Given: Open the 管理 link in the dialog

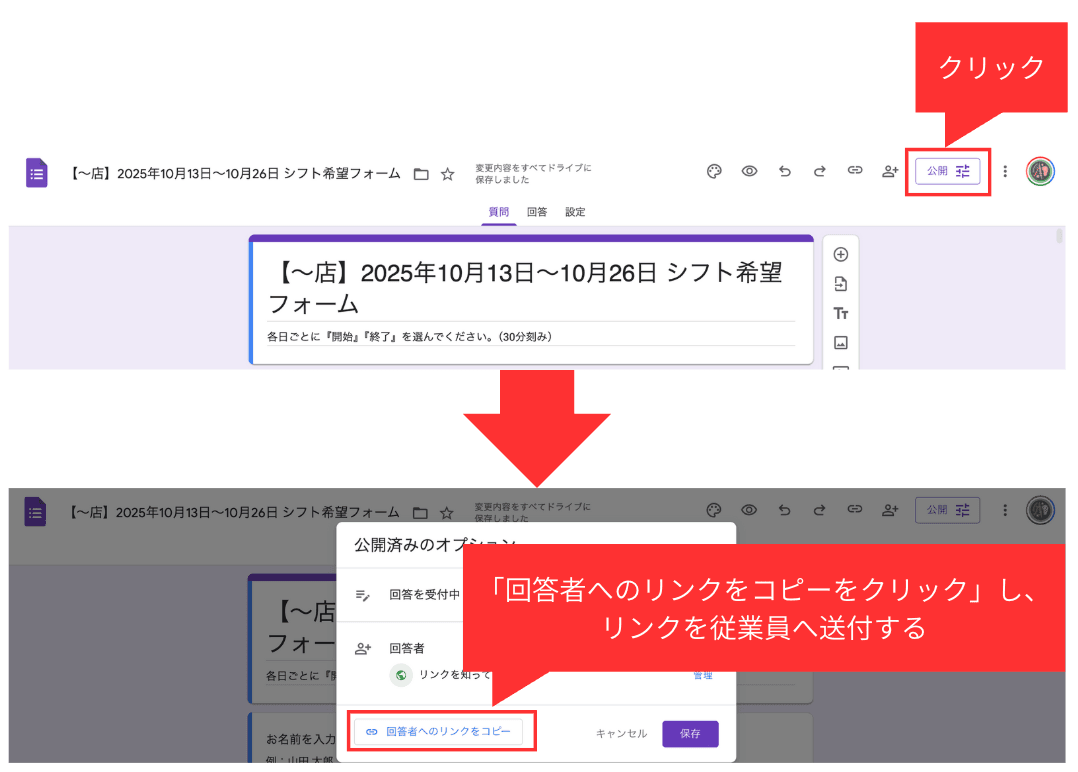Looking at the screenshot, I should point(703,675).
